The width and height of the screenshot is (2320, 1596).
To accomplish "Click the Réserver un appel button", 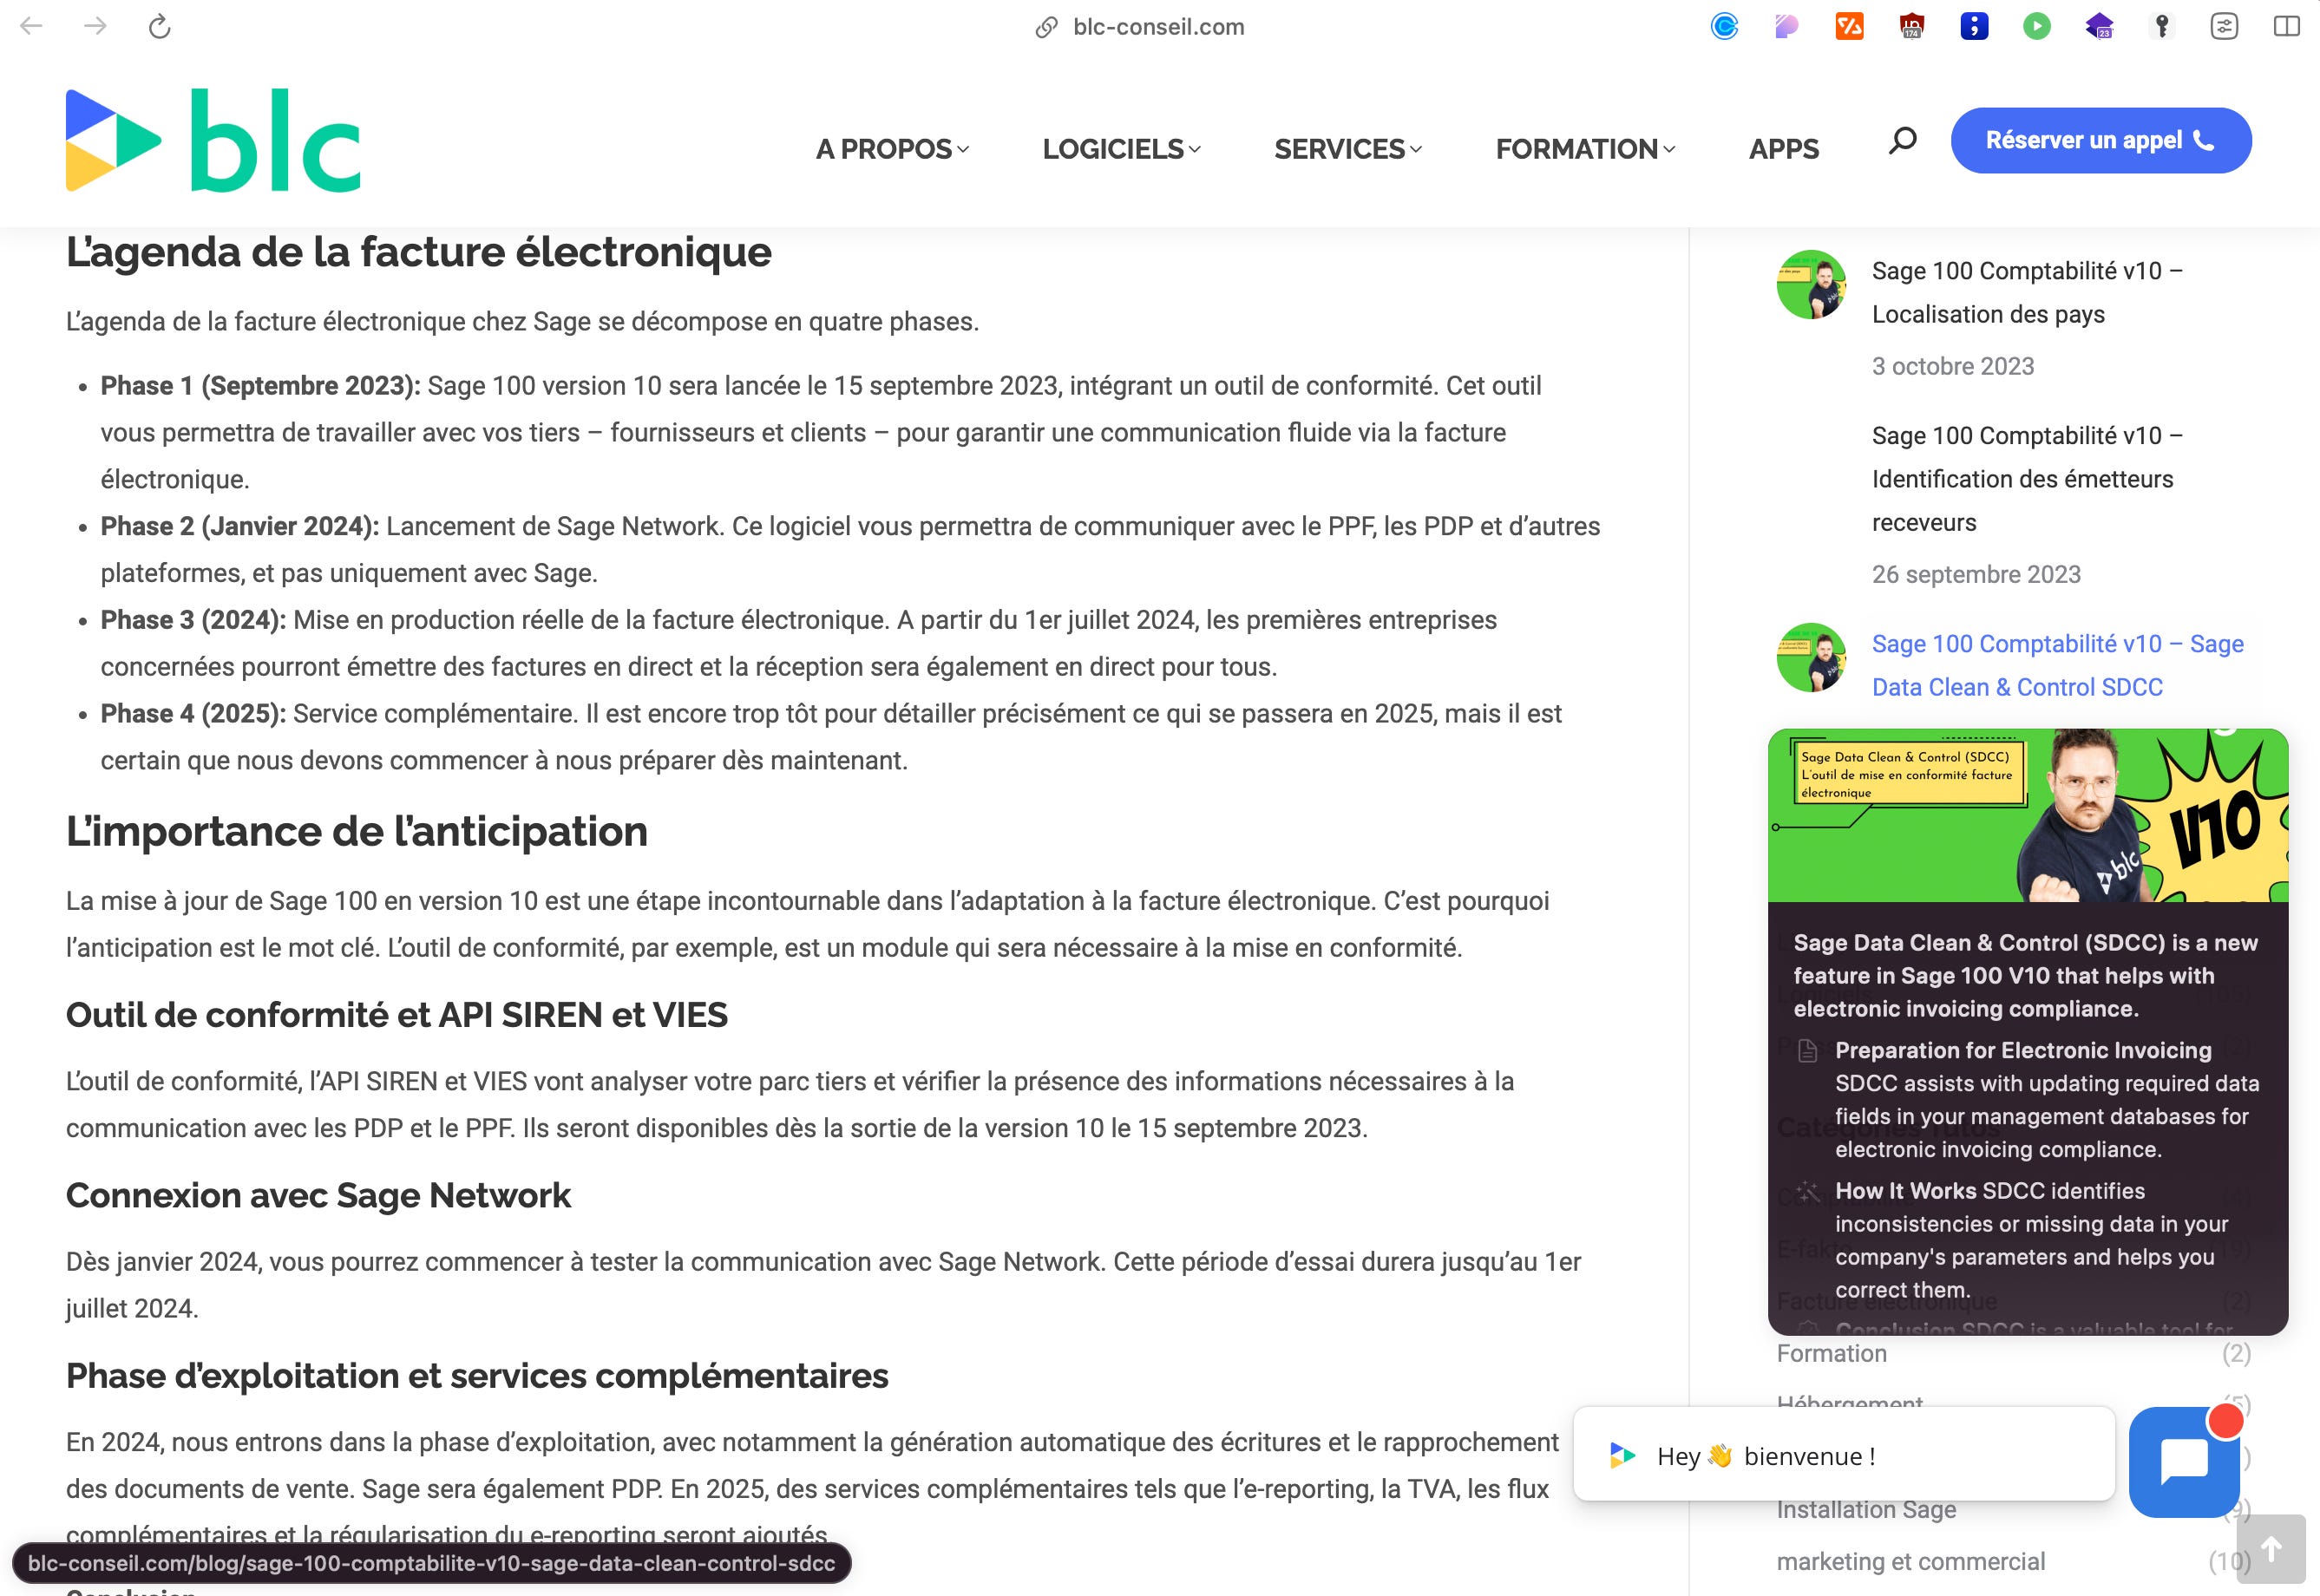I will point(2101,140).
